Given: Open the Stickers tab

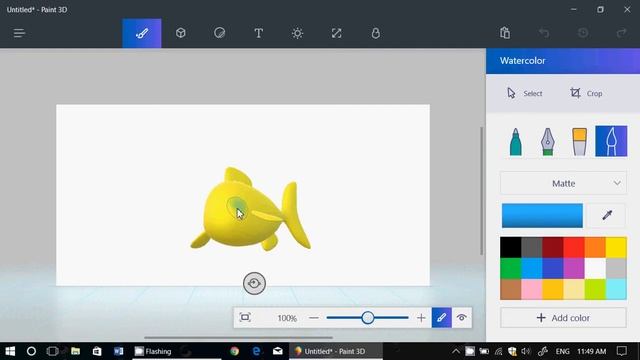Looking at the screenshot, I should (220, 33).
